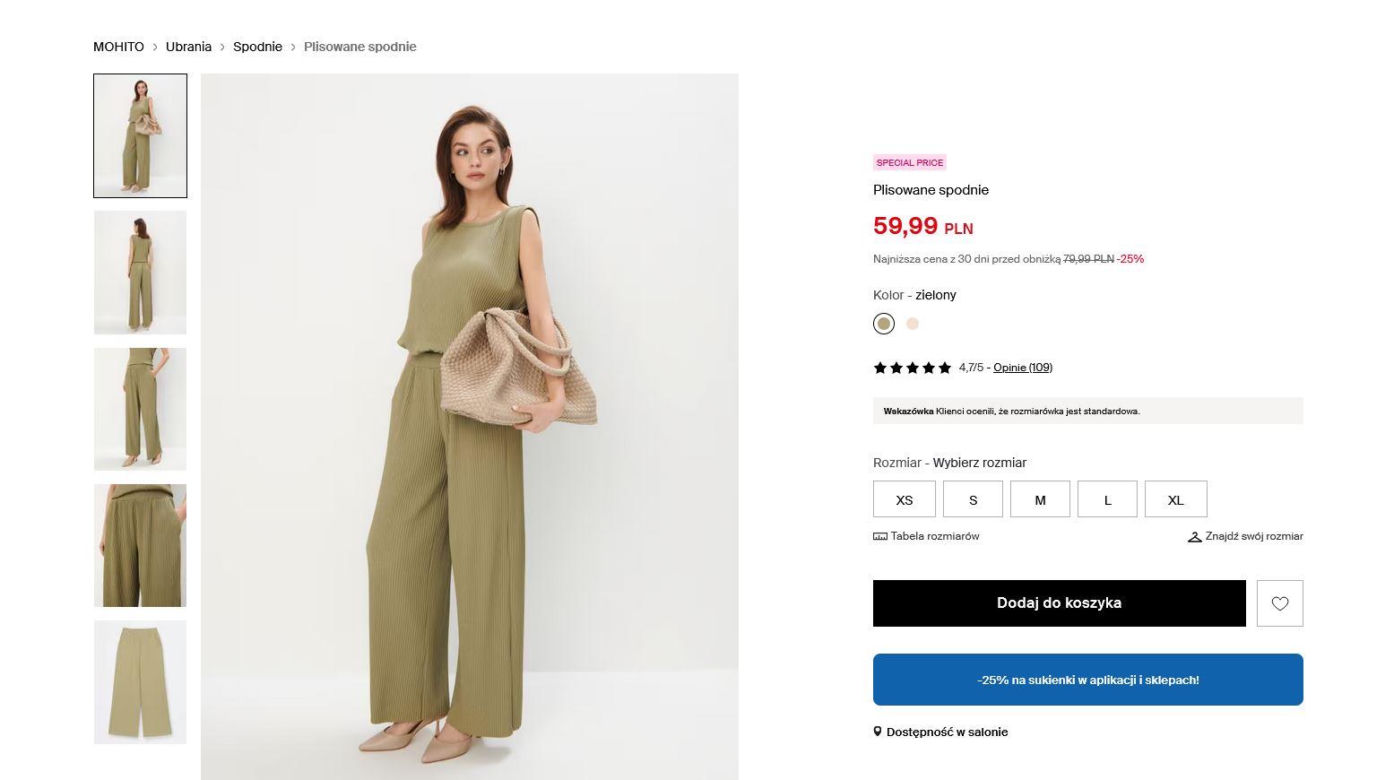Image resolution: width=1394 pixels, height=780 pixels.
Task: Click the star rating icons
Action: coord(912,368)
